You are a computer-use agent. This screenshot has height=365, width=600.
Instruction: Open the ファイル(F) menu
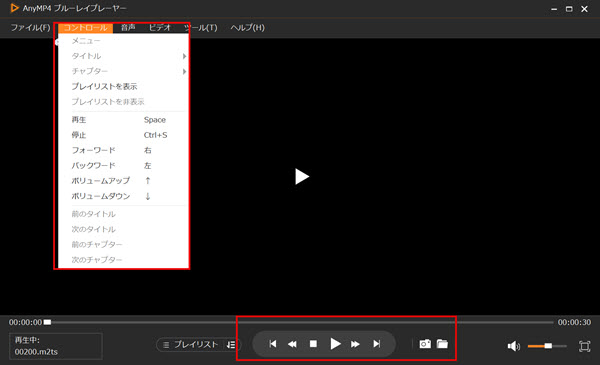(x=30, y=28)
